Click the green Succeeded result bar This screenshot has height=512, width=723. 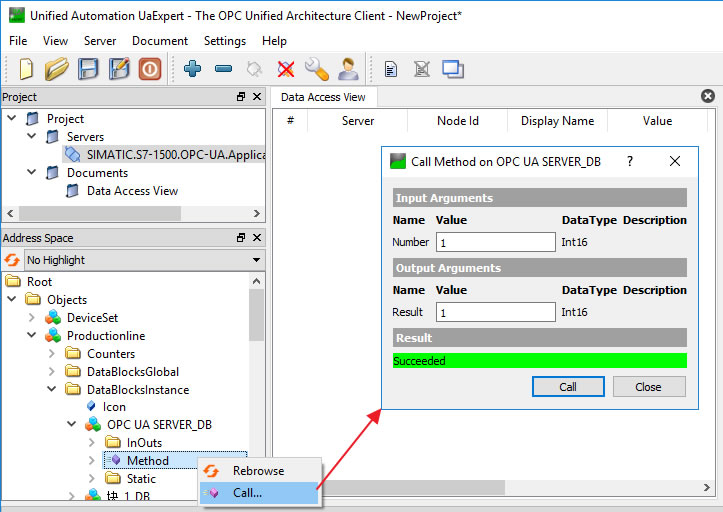(x=539, y=361)
